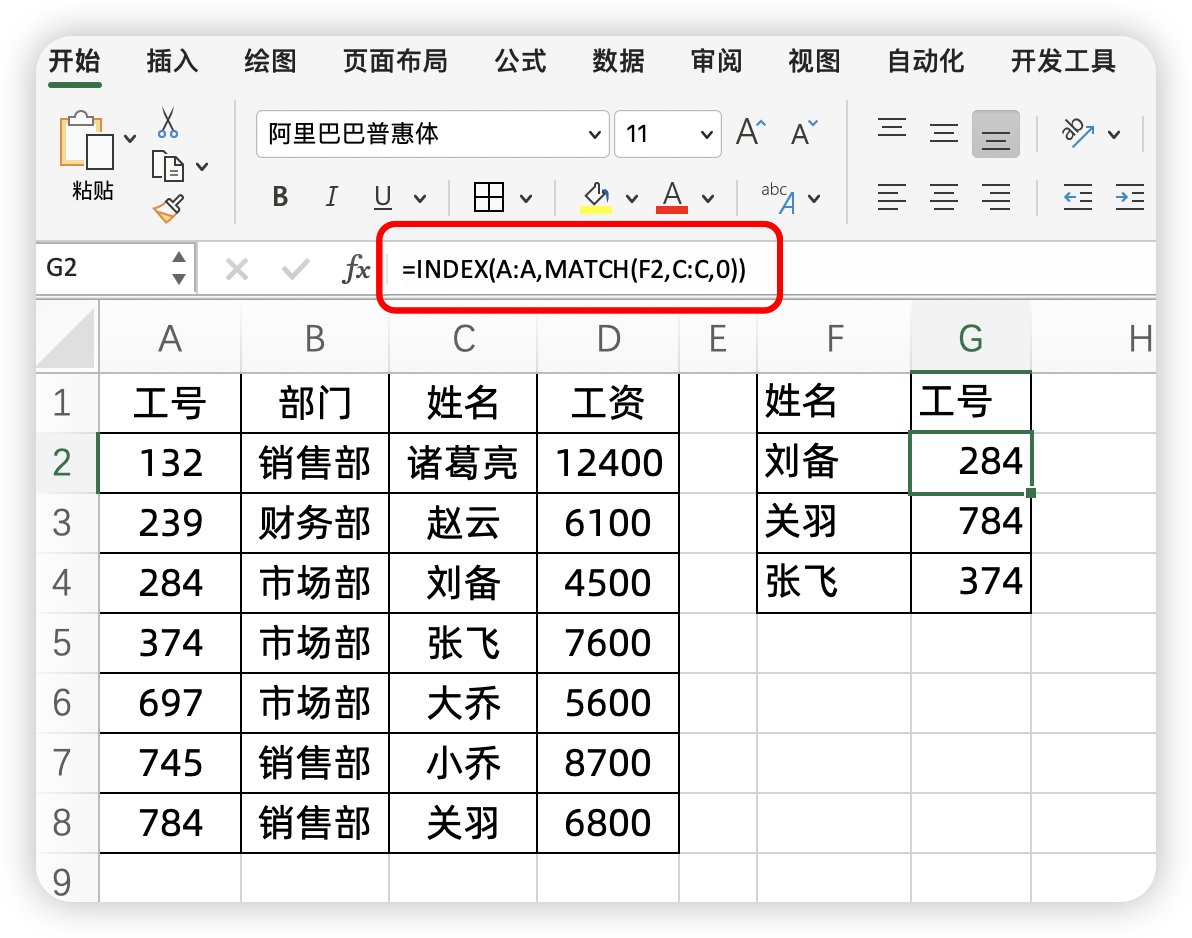Viewport: 1192px width, 938px height.
Task: Expand font color dropdown arrow
Action: pyautogui.click(x=708, y=199)
